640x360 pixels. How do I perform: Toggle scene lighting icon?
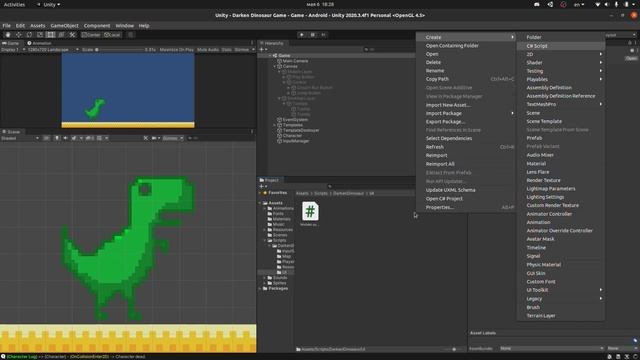coord(57,138)
